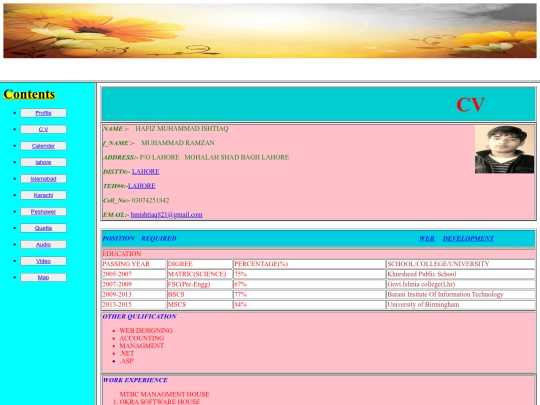
Task: Click the profile photo thumbnail
Action: pyautogui.click(x=505, y=149)
